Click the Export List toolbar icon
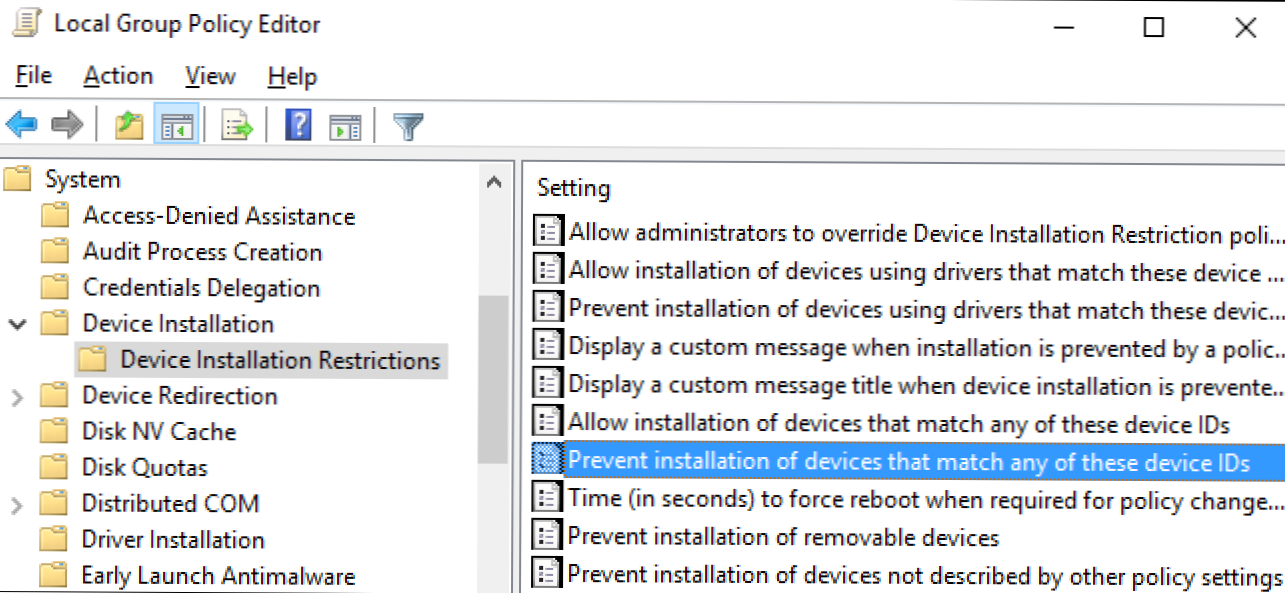The image size is (1285, 593). point(237,126)
